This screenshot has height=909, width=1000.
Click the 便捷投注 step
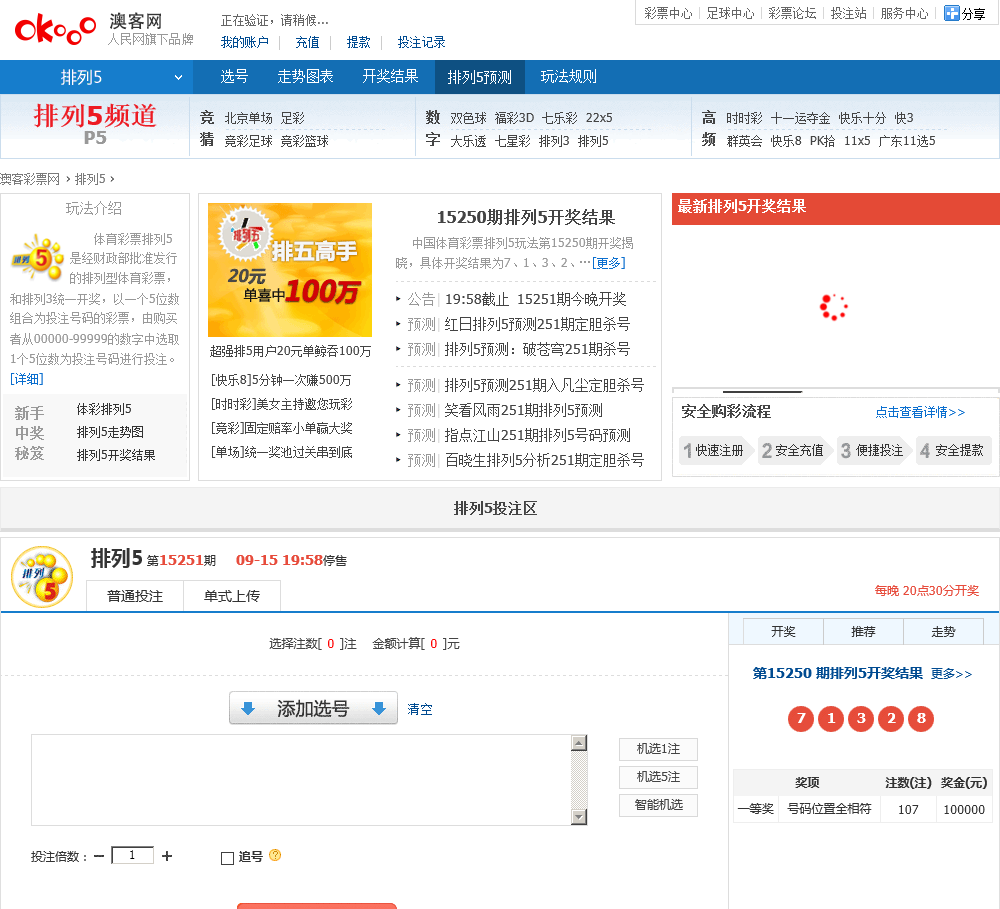[872, 450]
